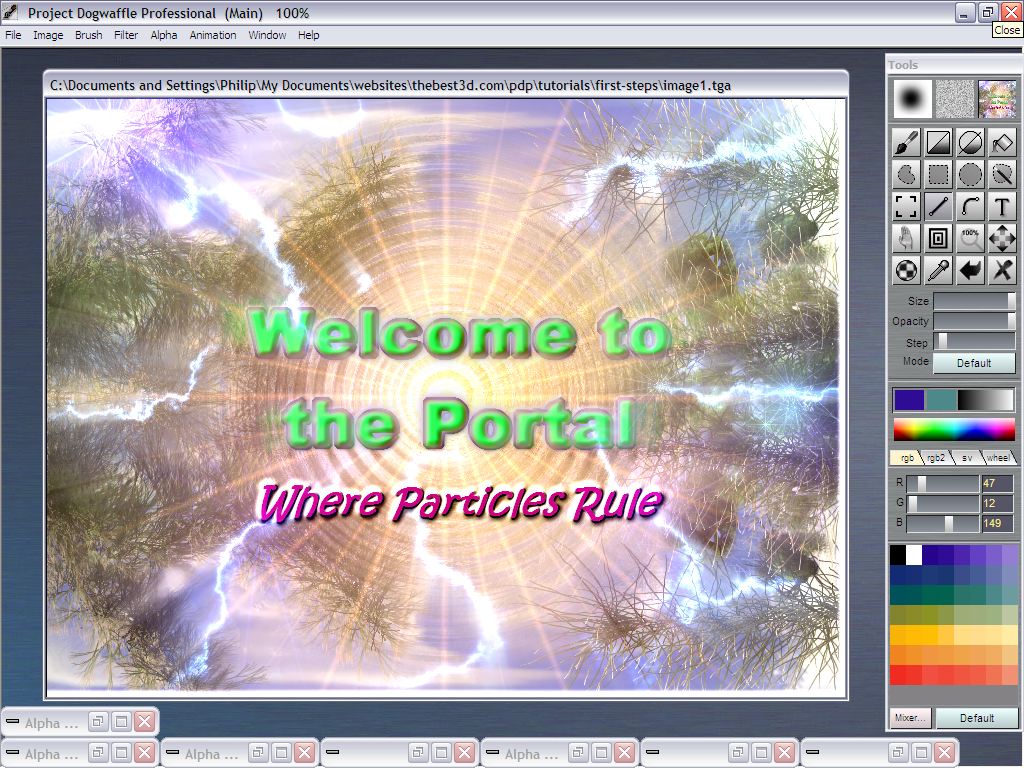Choose the Text tool
Image resolution: width=1024 pixels, height=768 pixels.
(1002, 207)
